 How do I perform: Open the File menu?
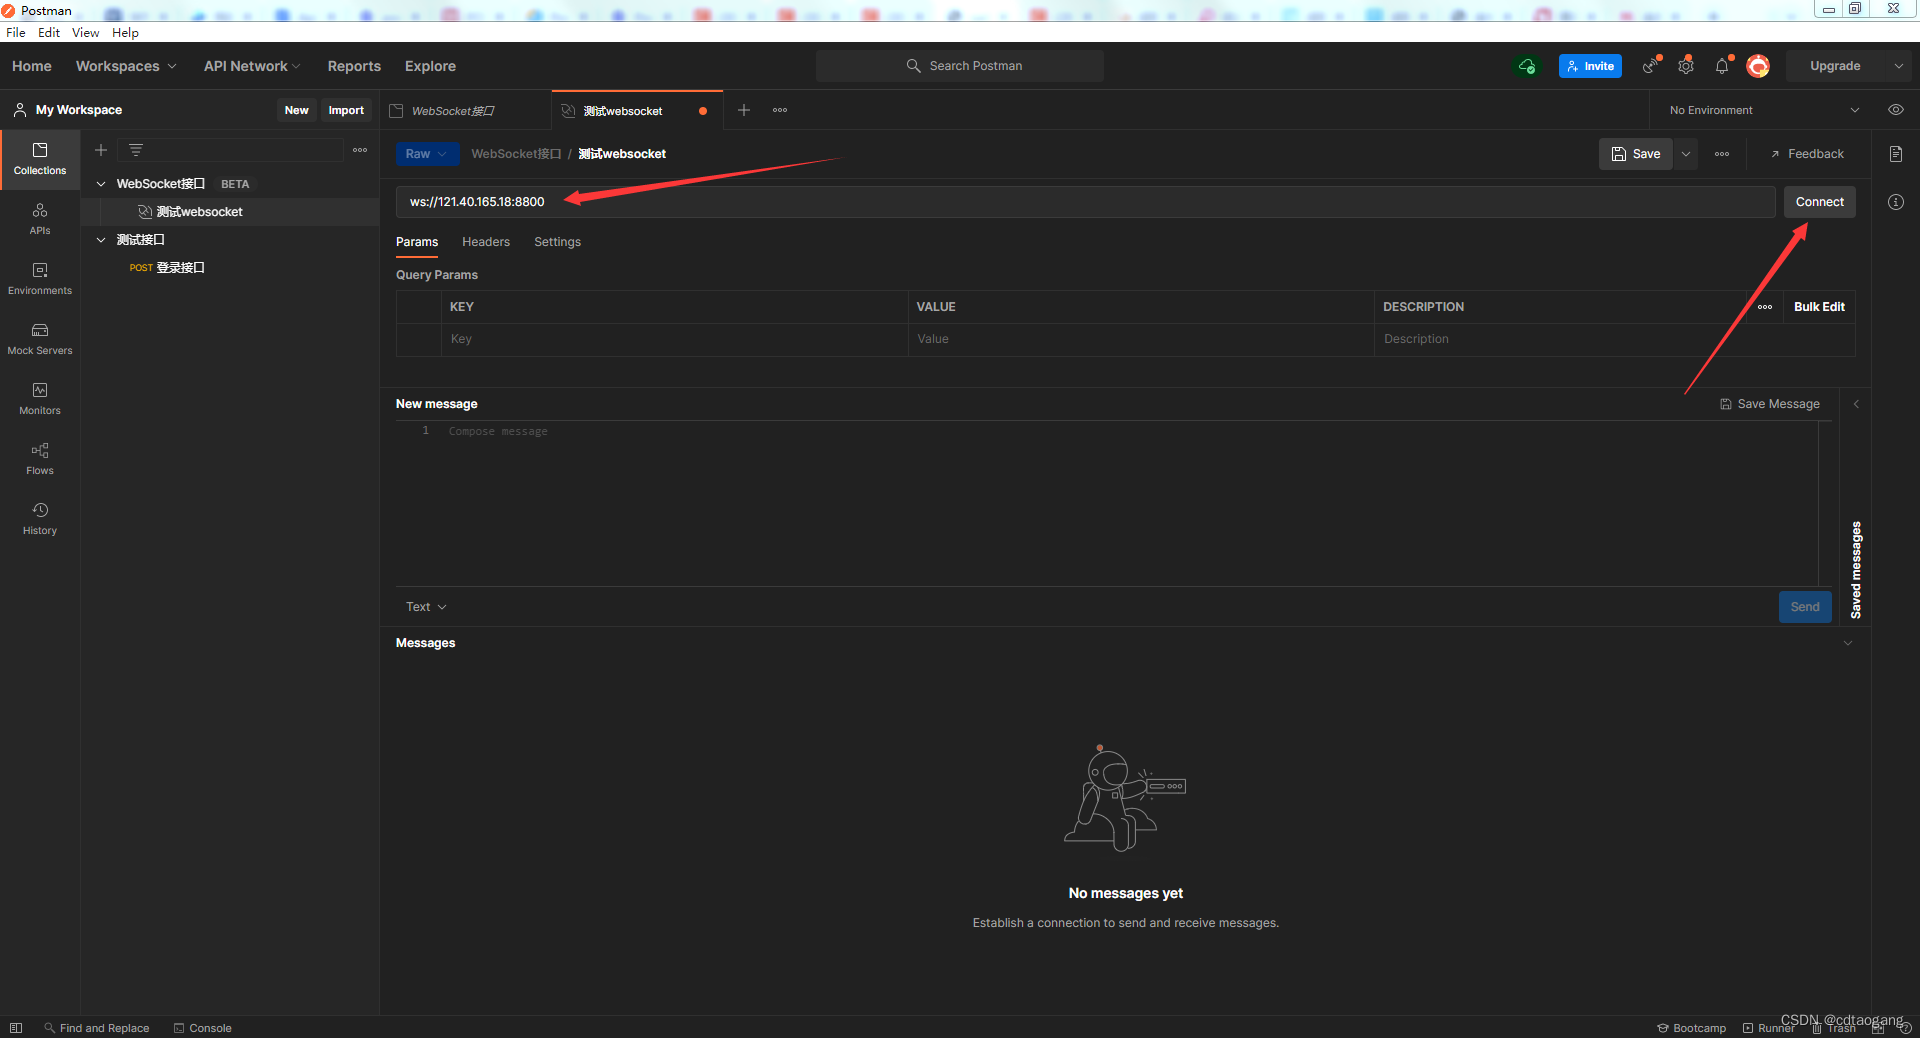16,33
